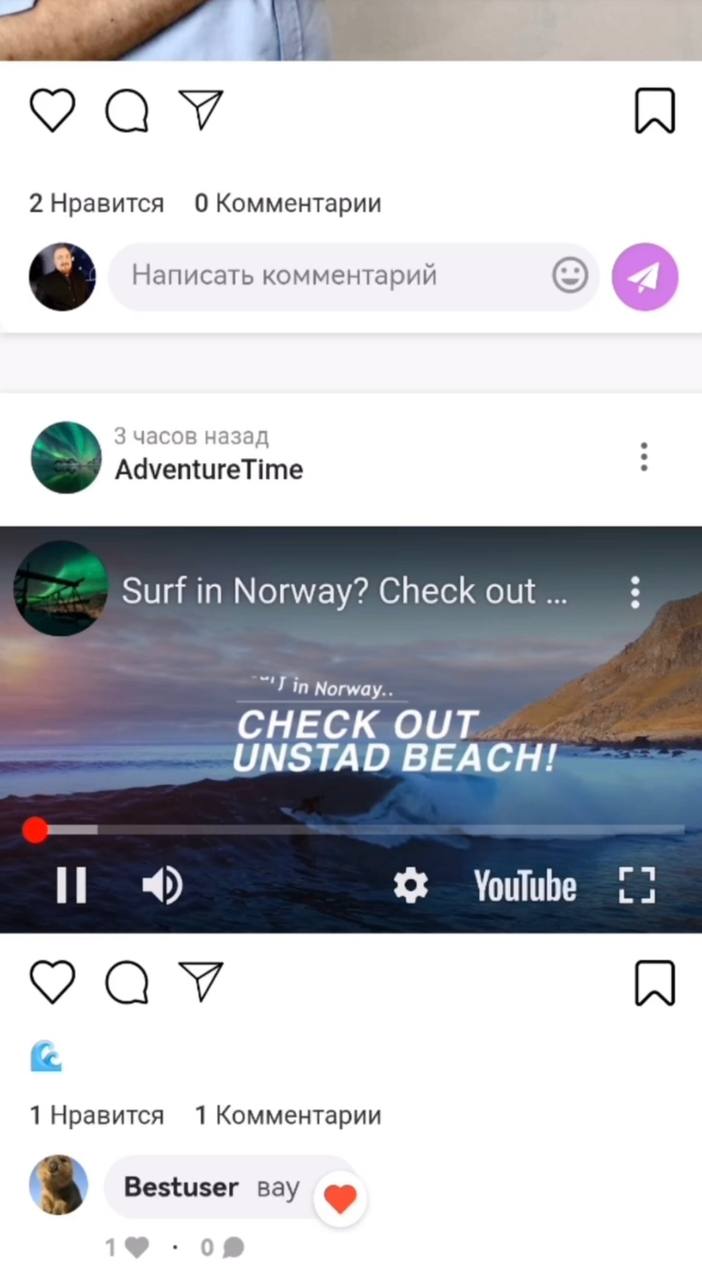702x1280 pixels.
Task: Like the top post with heart icon
Action: click(x=52, y=110)
